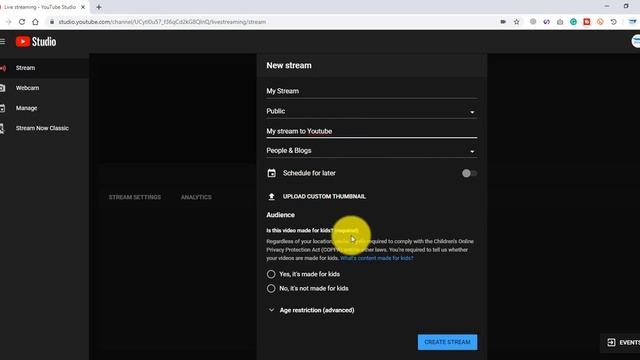Edit the My Stream title field
The width and height of the screenshot is (640, 360).
pyautogui.click(x=371, y=91)
